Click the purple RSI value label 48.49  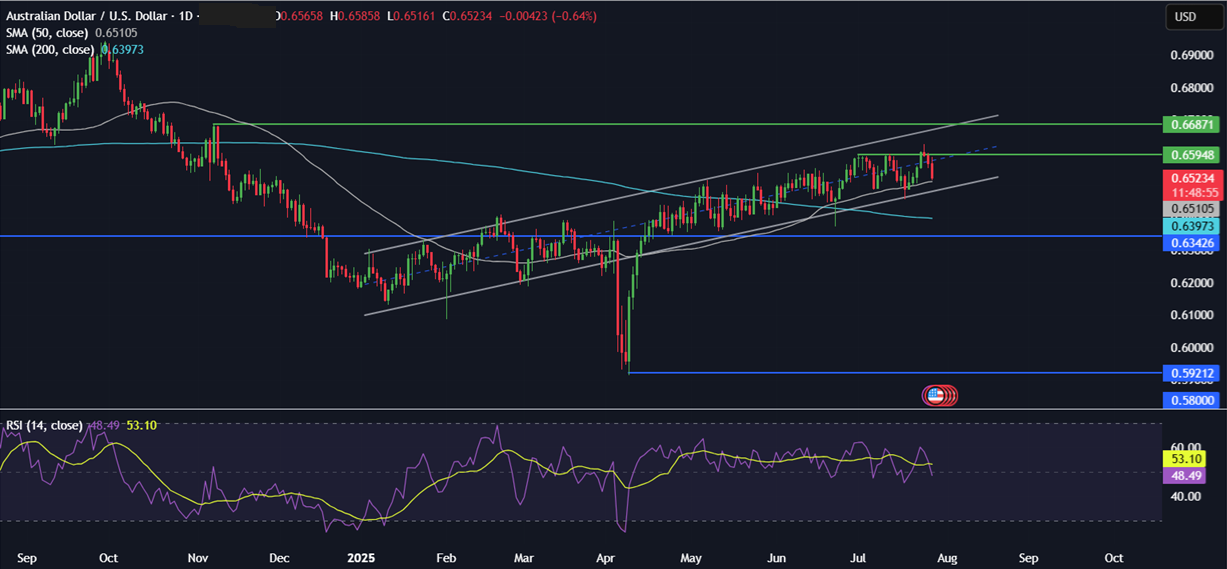1185,476
